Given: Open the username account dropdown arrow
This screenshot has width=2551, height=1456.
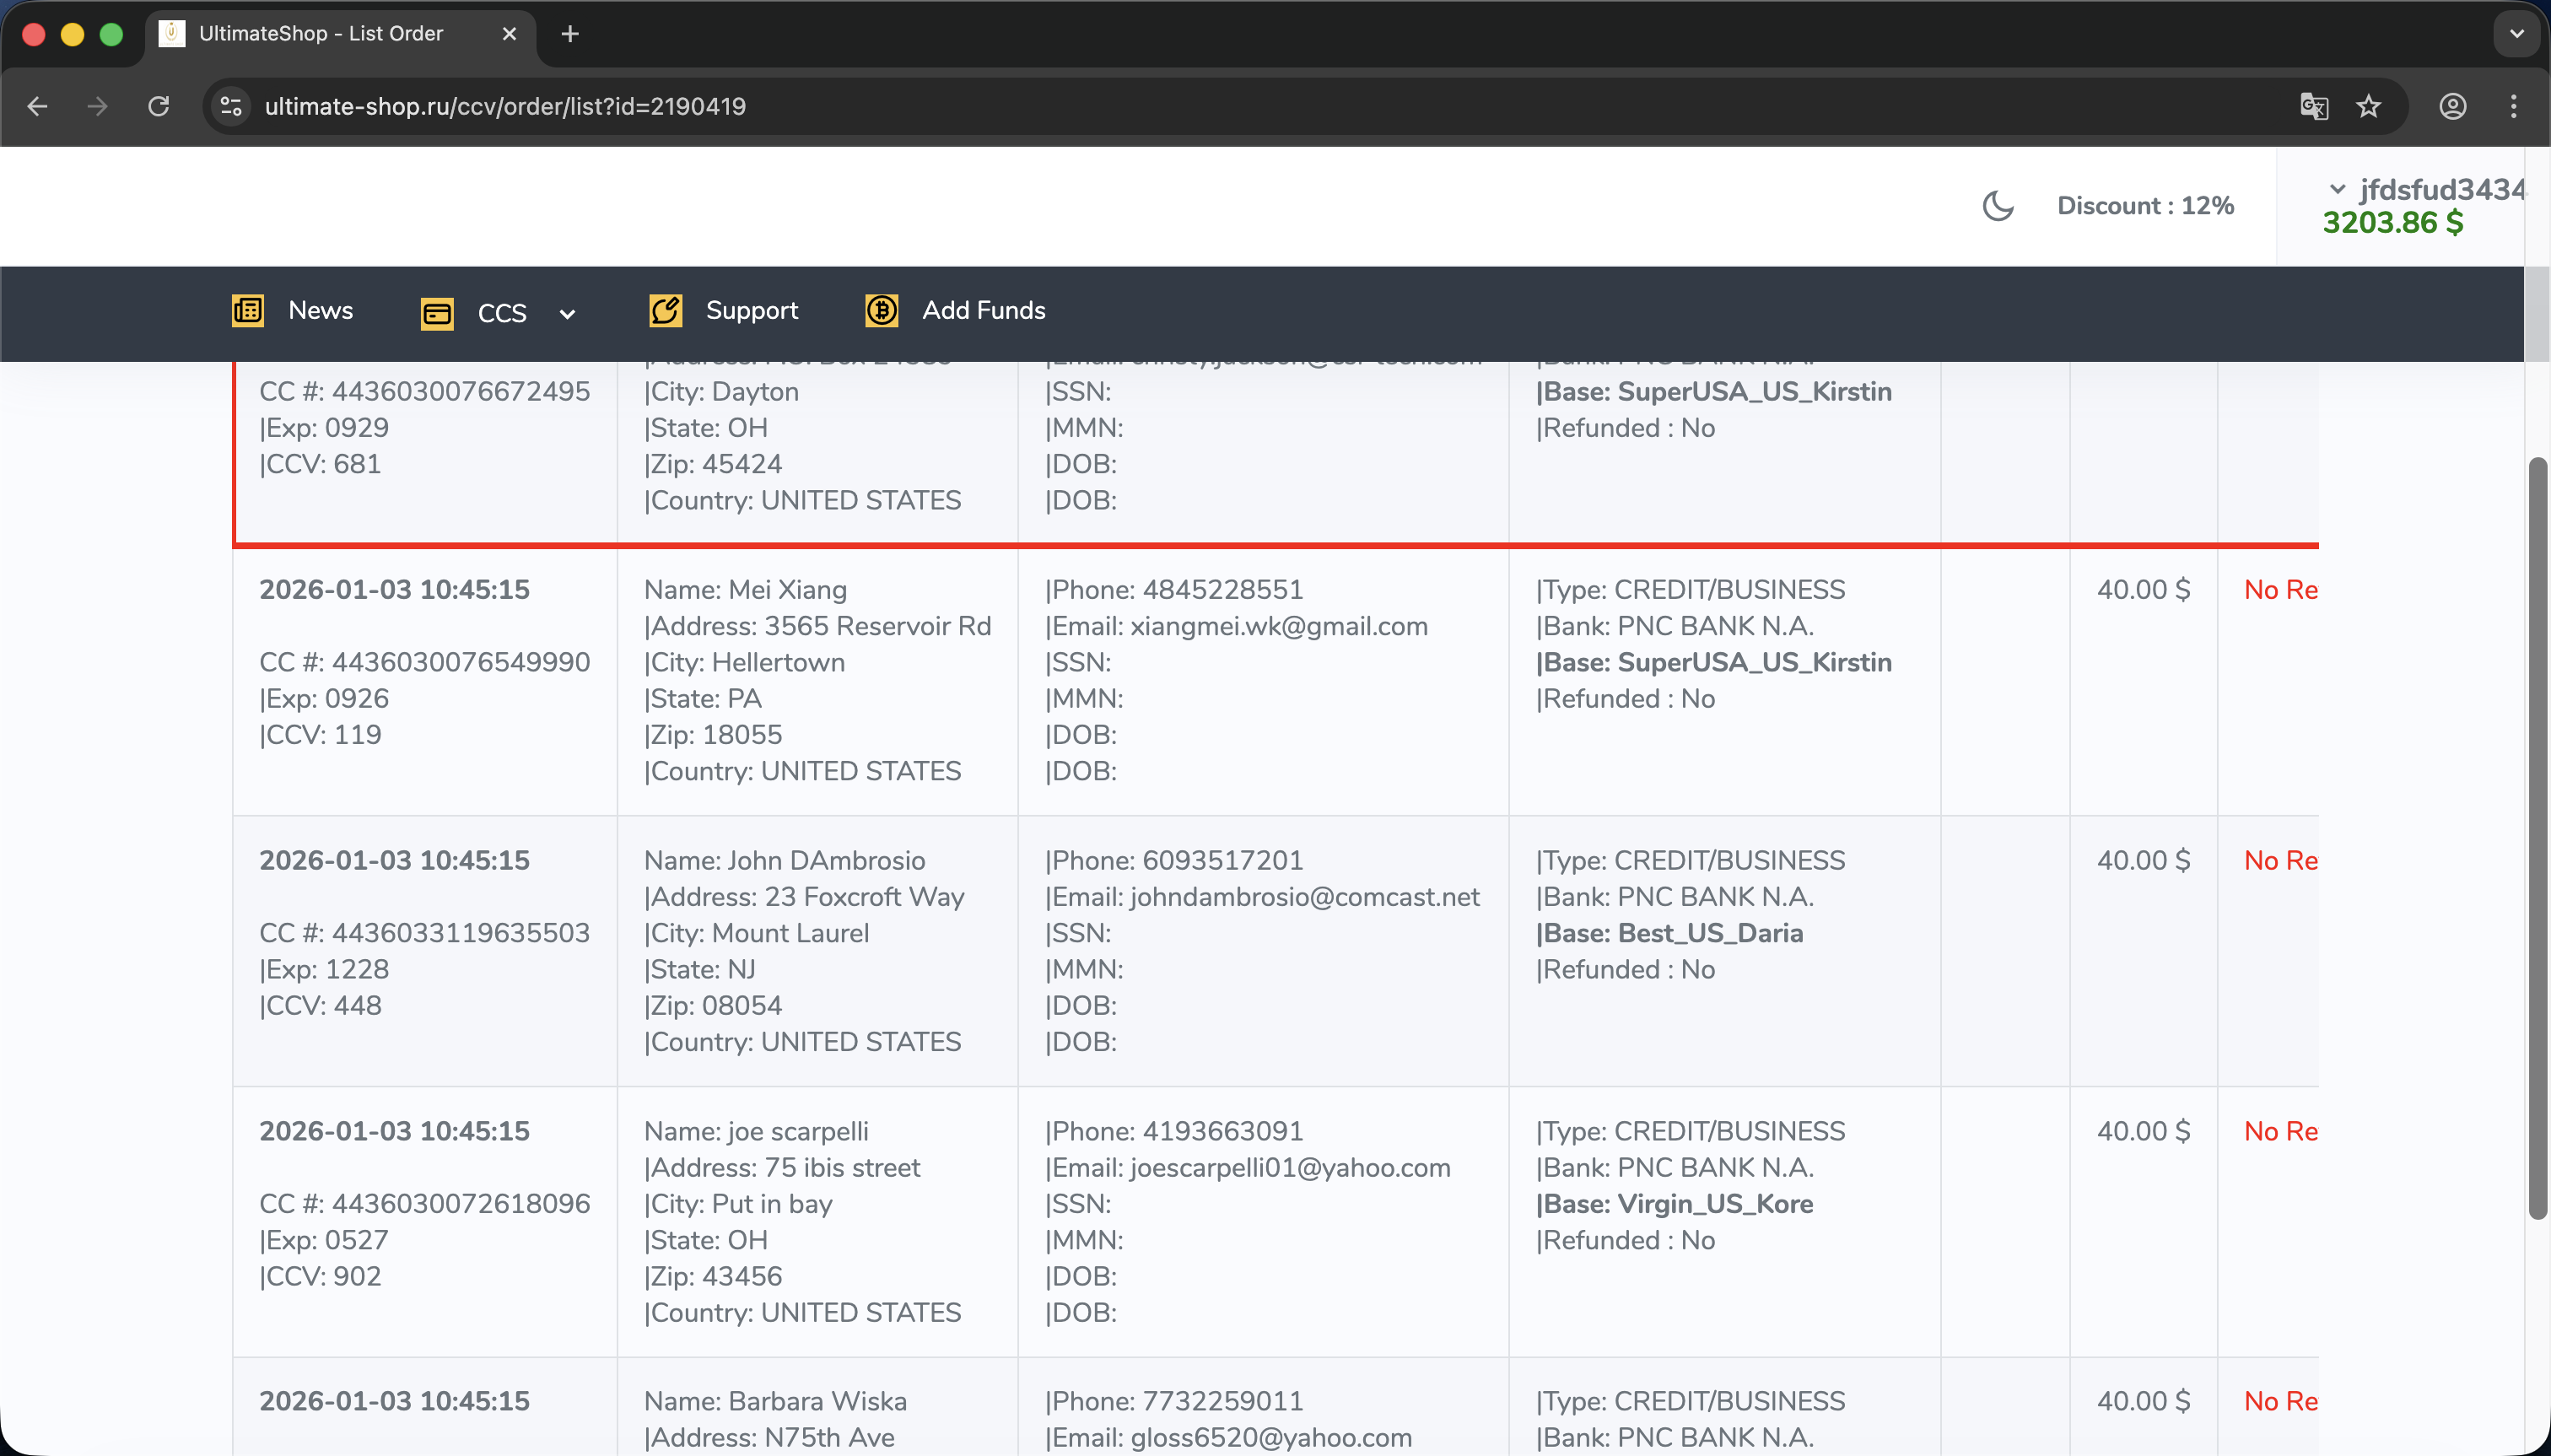Looking at the screenshot, I should [2337, 189].
